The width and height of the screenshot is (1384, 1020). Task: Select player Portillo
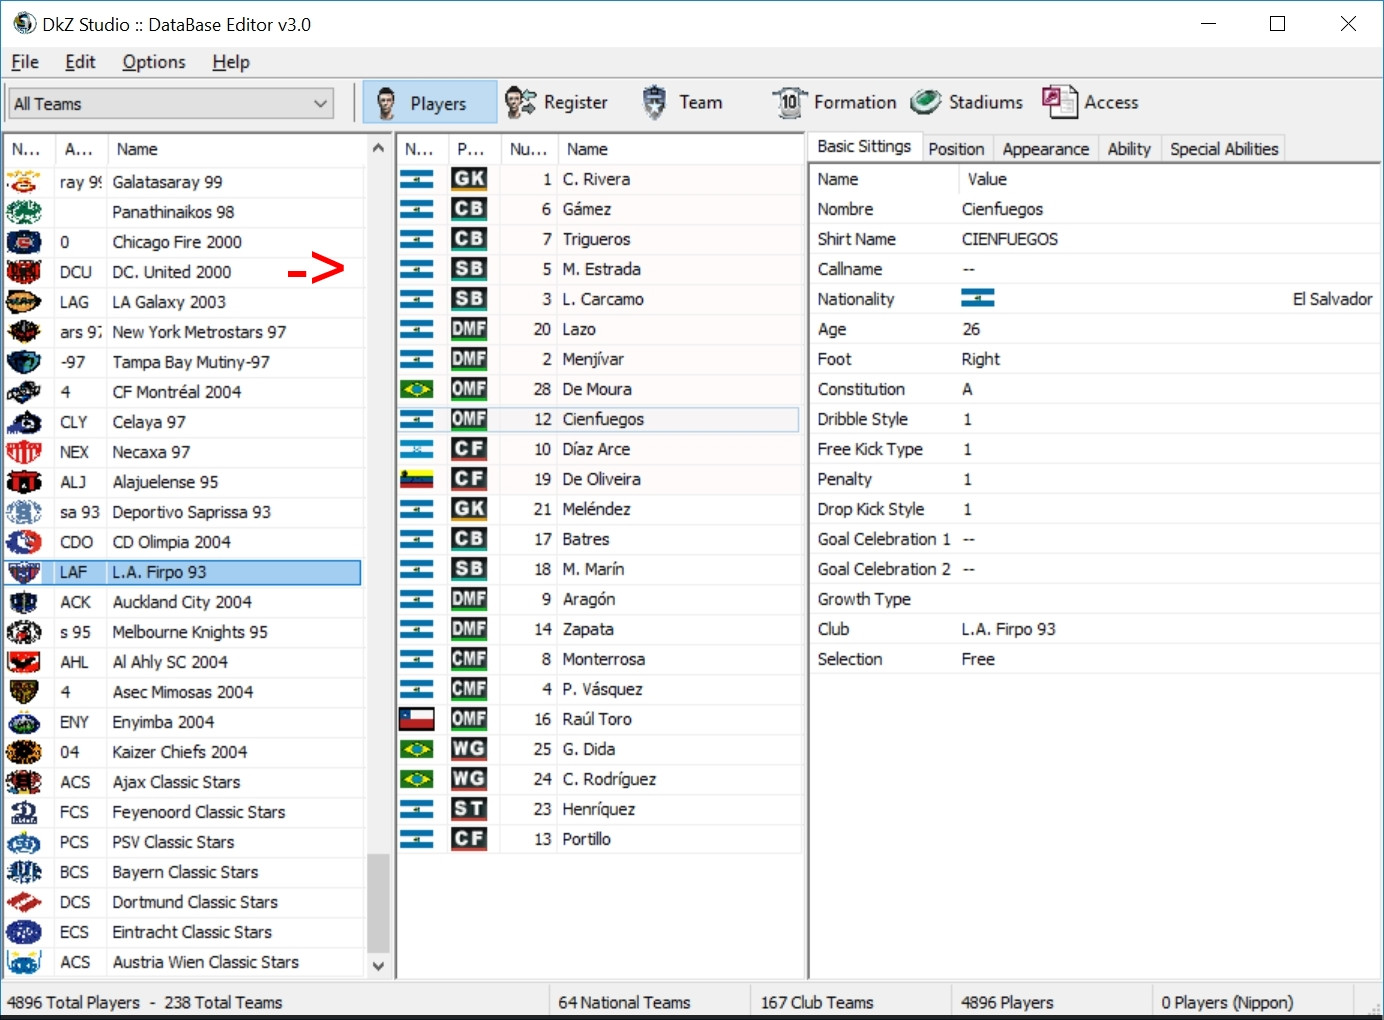tap(598, 839)
